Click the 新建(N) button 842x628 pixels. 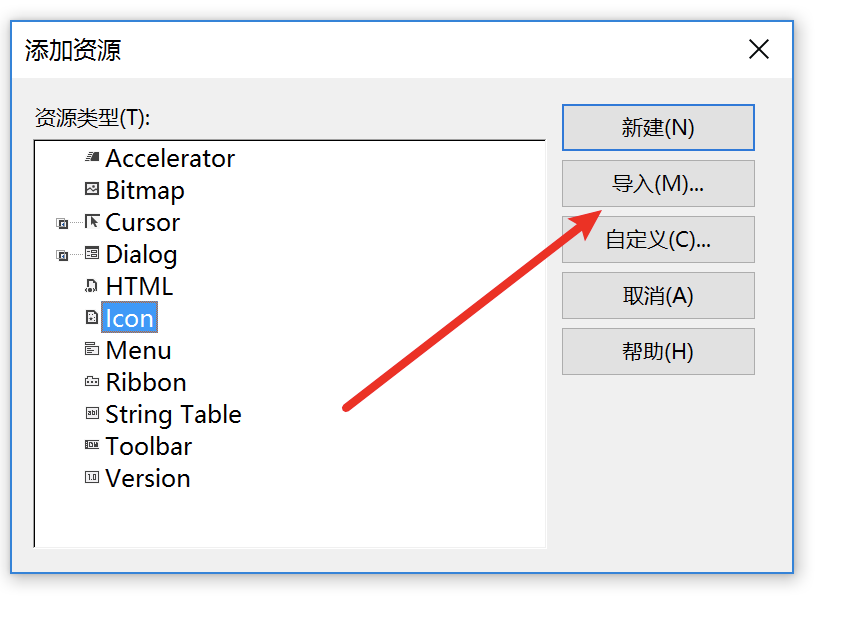coord(658,128)
